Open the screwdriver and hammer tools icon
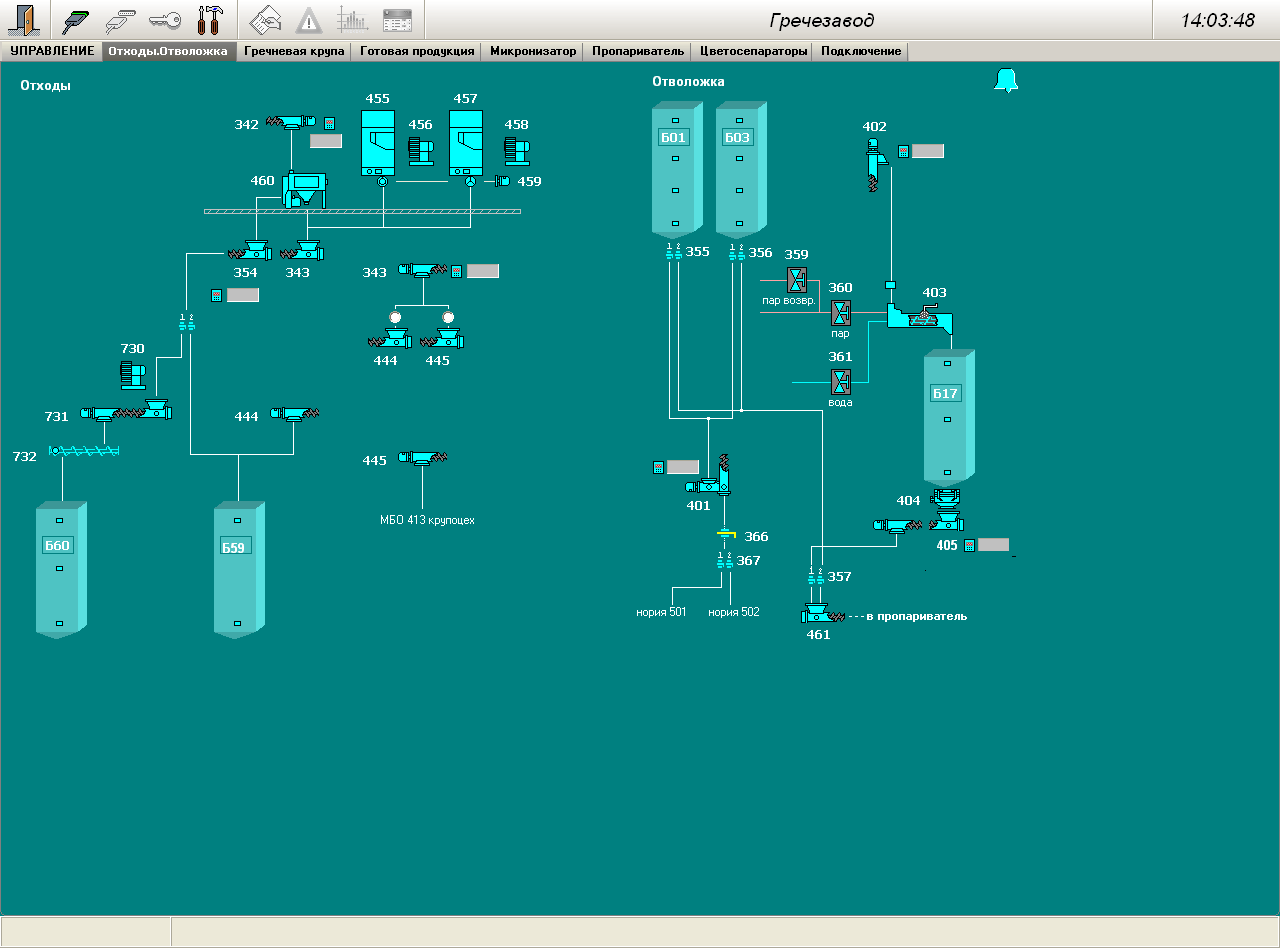The width and height of the screenshot is (1280, 948). [x=209, y=20]
